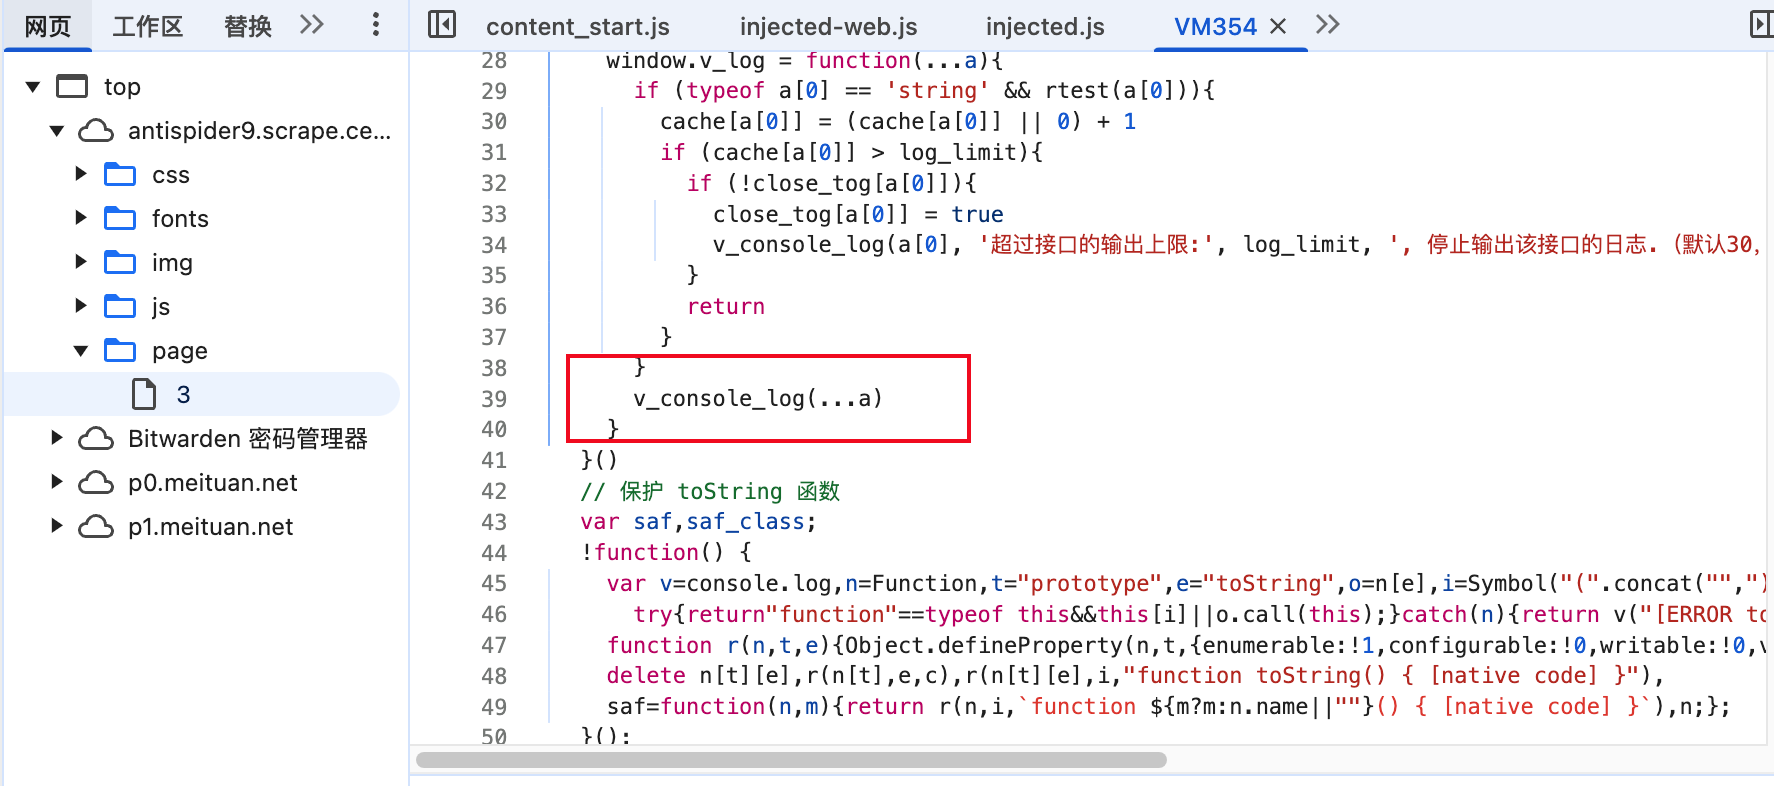This screenshot has height=786, width=1774.
Task: Click line number 39 to set breakpoint
Action: pyautogui.click(x=494, y=399)
